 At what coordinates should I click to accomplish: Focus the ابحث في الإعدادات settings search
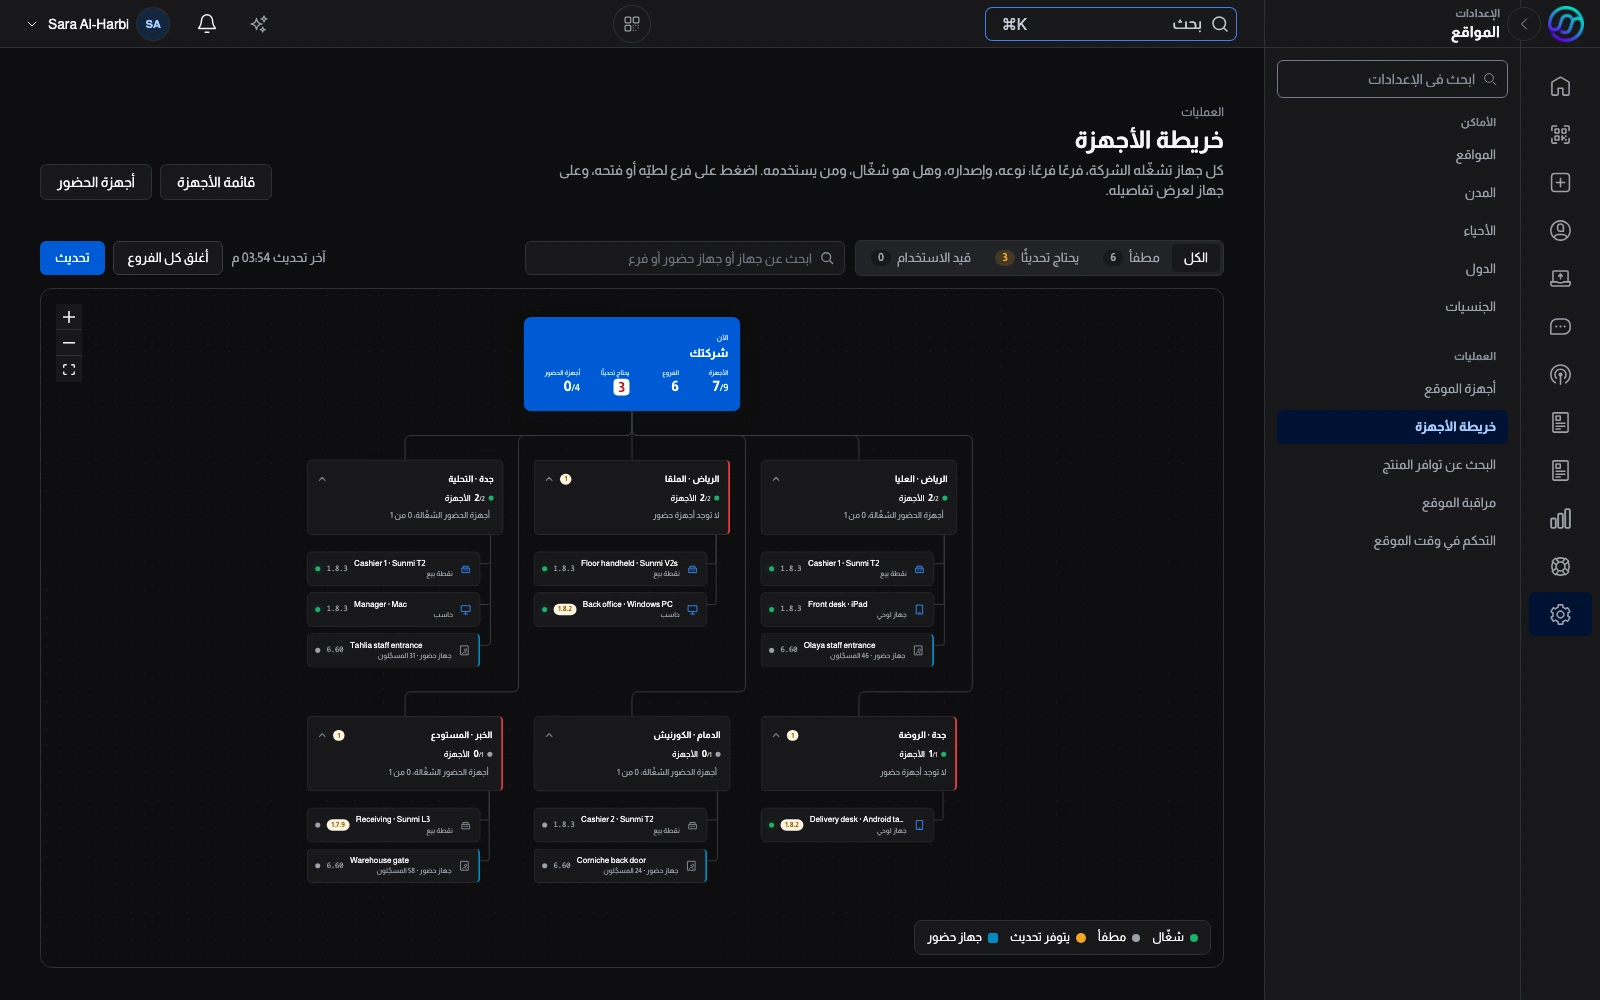tap(1392, 79)
